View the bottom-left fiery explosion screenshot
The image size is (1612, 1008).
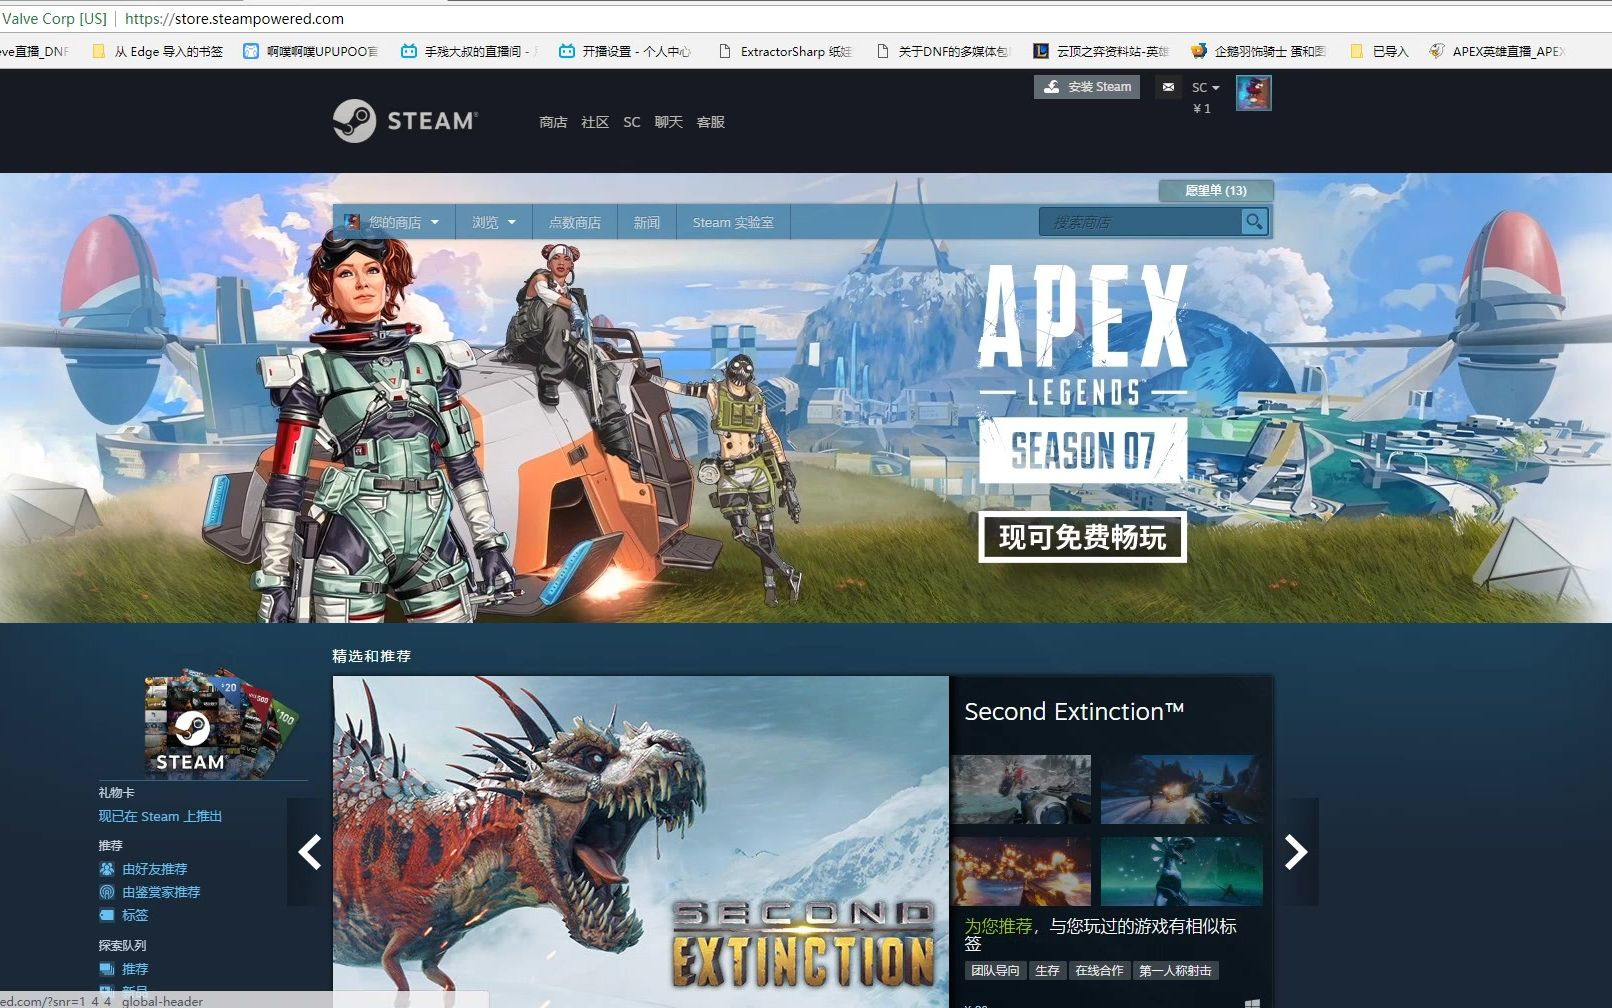point(1021,871)
